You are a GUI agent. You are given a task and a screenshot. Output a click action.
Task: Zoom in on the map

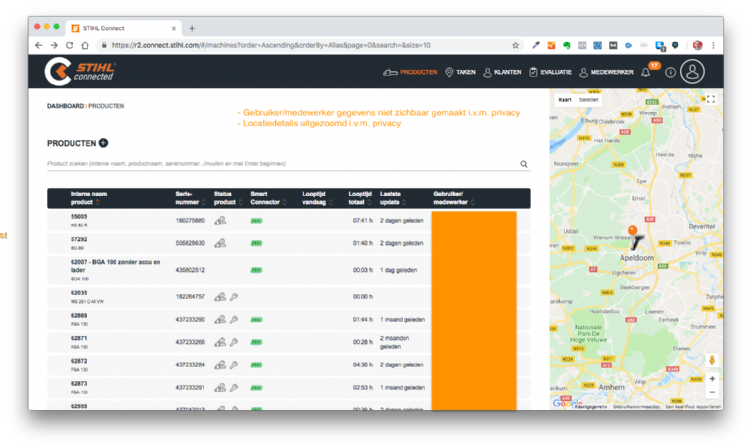(711, 379)
